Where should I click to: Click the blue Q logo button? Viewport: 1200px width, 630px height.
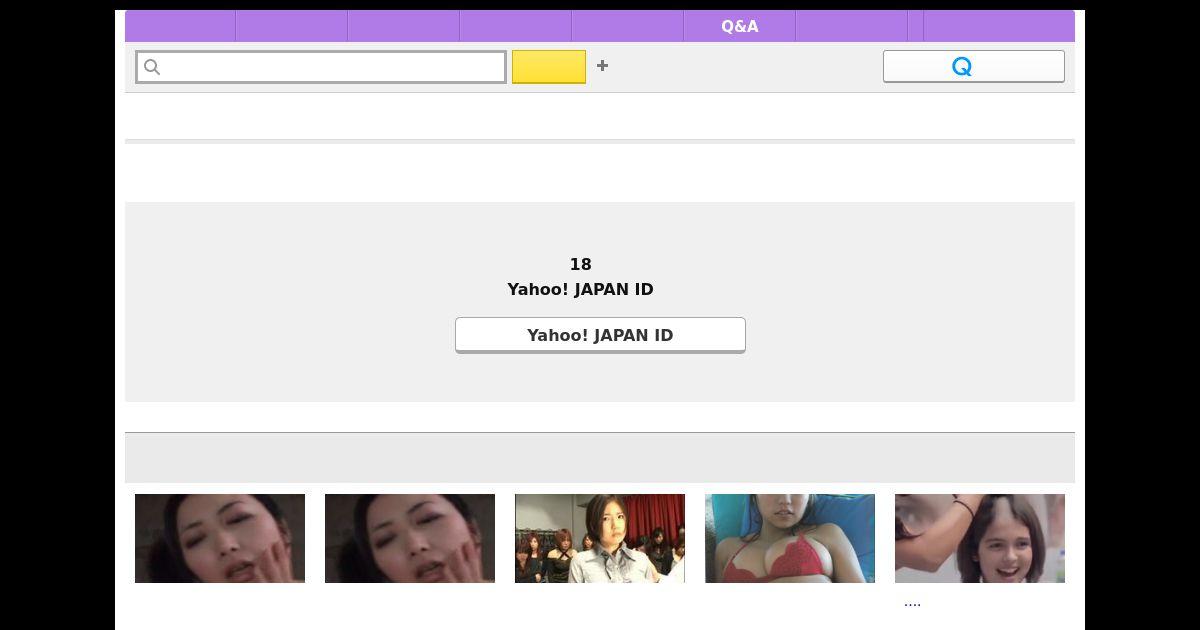pyautogui.click(x=974, y=66)
